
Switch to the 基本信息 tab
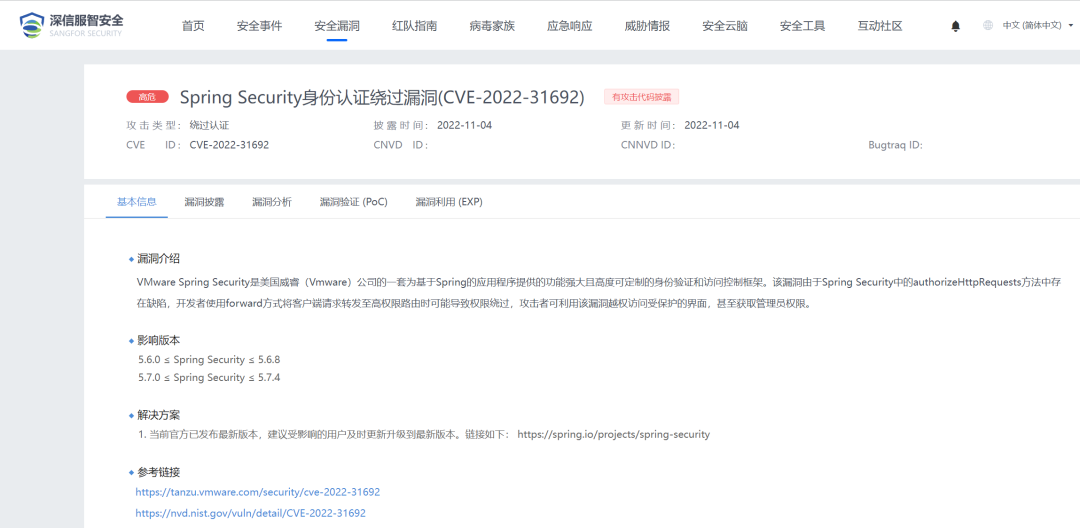pyautogui.click(x=136, y=202)
